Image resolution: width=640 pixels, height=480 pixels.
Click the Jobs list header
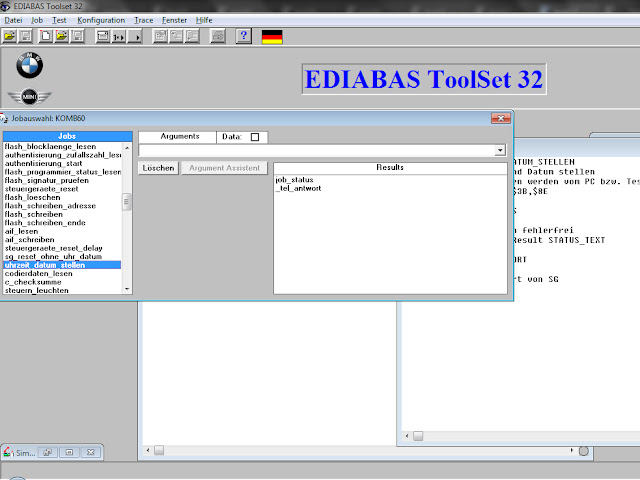coord(67,136)
